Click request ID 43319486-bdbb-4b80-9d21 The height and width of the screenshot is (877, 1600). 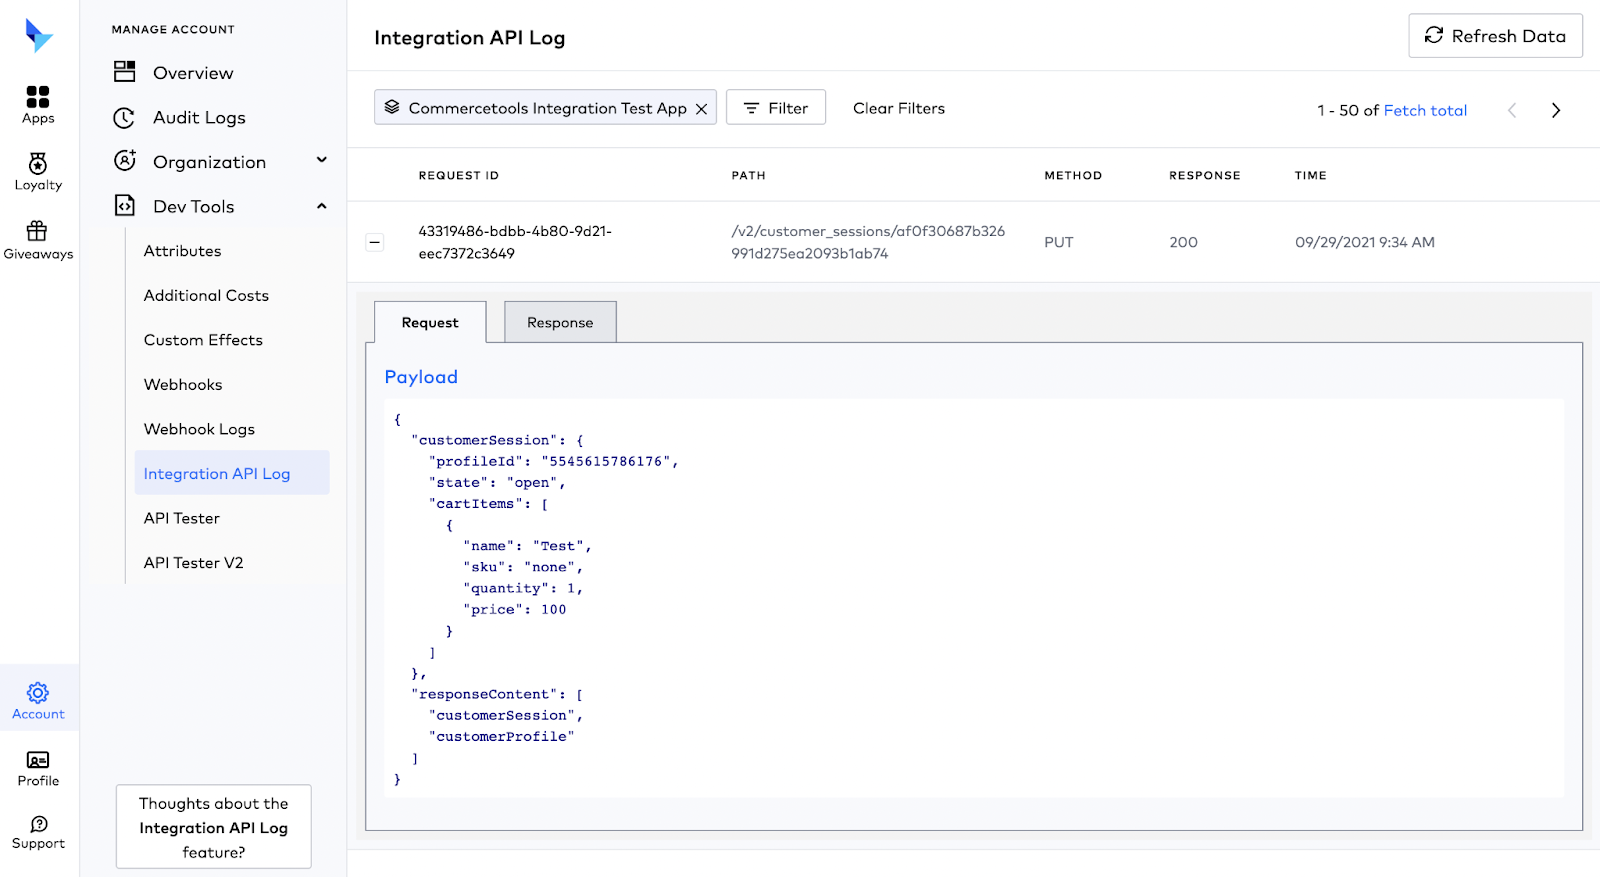pyautogui.click(x=515, y=242)
